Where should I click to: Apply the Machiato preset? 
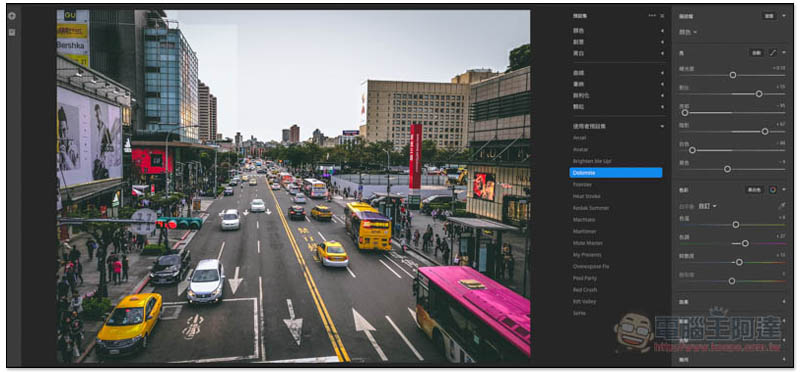(583, 220)
